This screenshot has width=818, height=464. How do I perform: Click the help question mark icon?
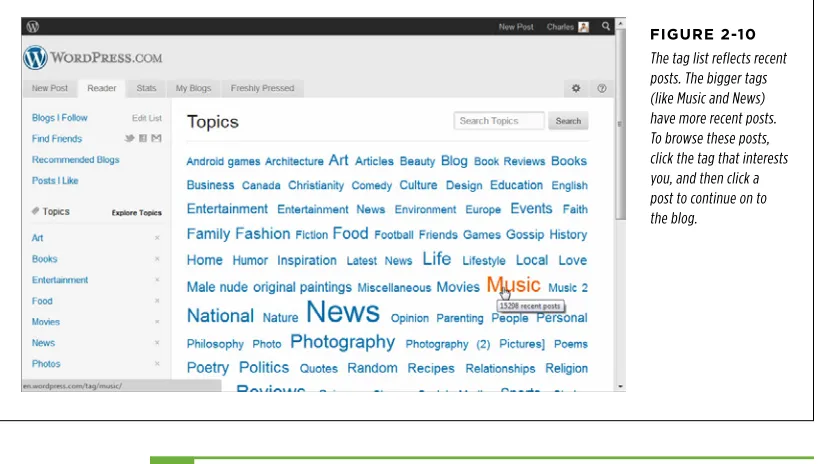[x=602, y=88]
